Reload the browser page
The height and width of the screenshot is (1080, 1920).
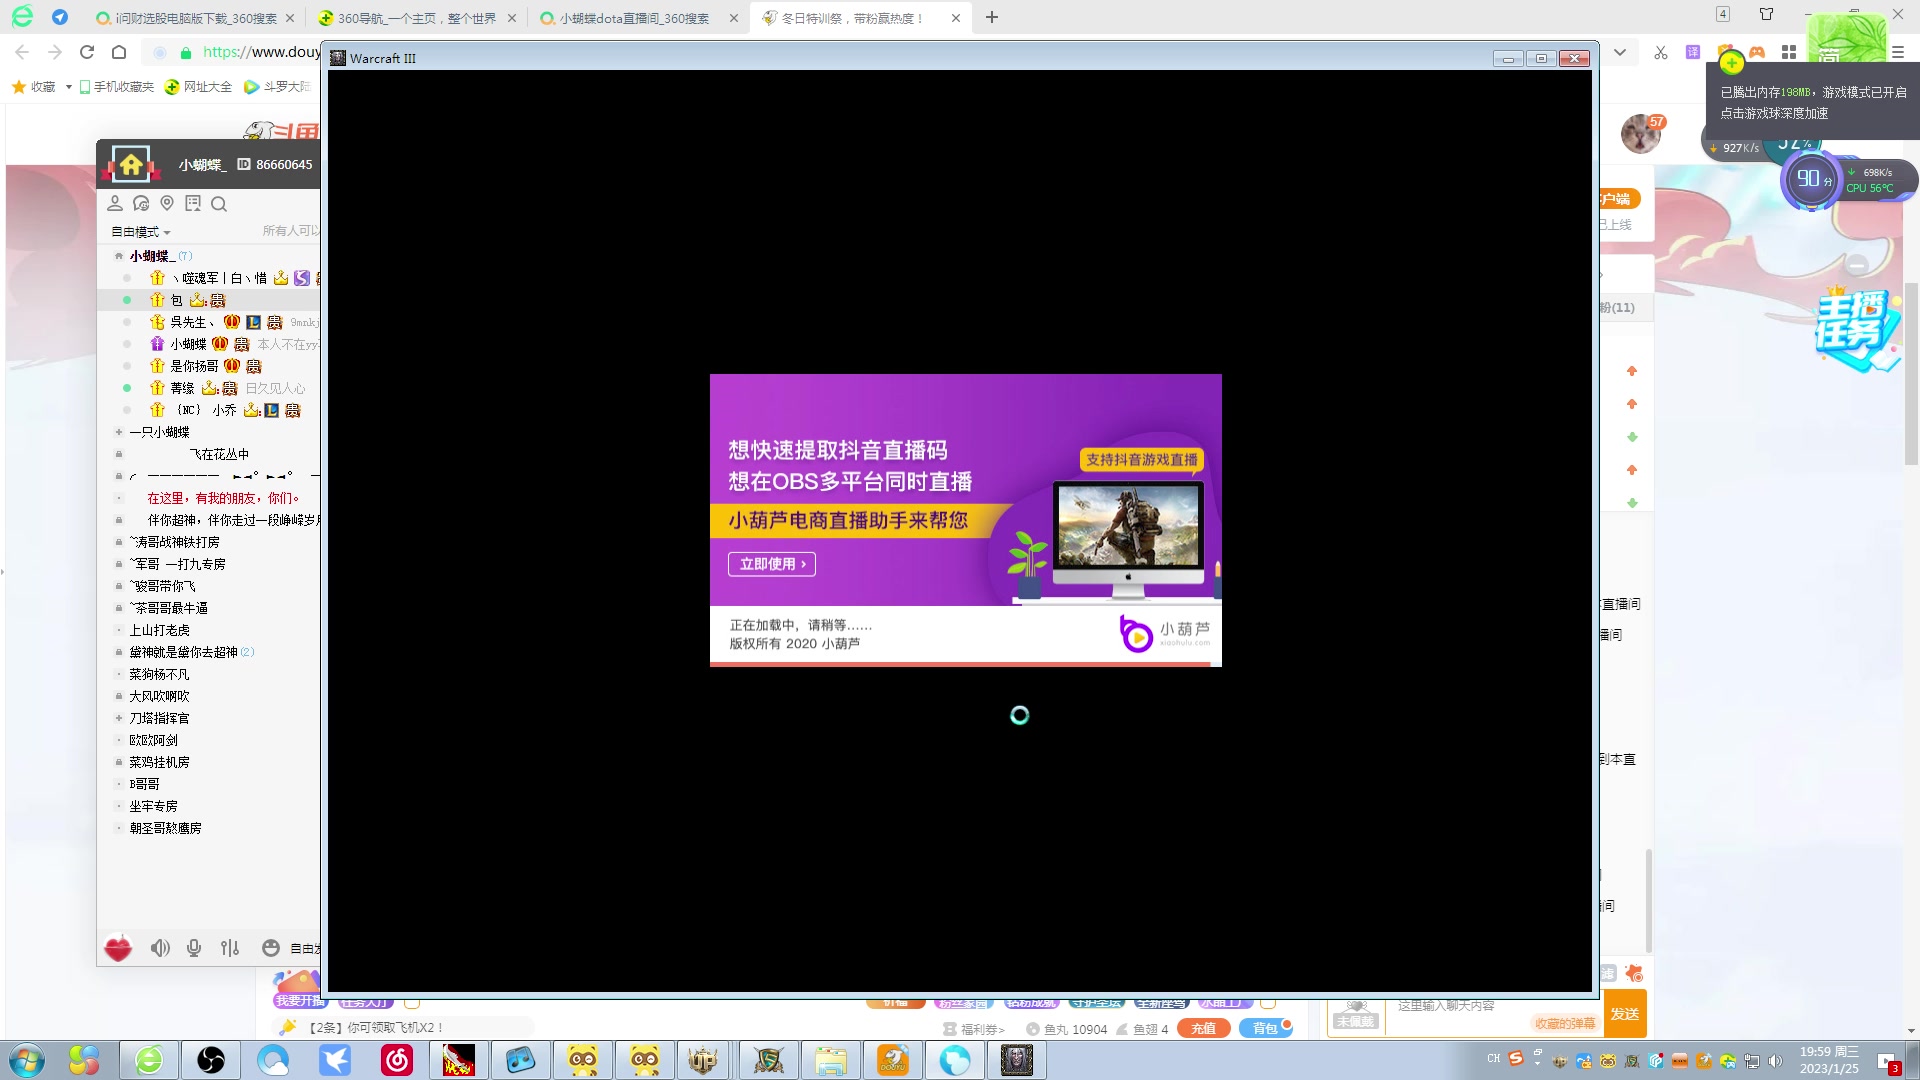[x=87, y=52]
